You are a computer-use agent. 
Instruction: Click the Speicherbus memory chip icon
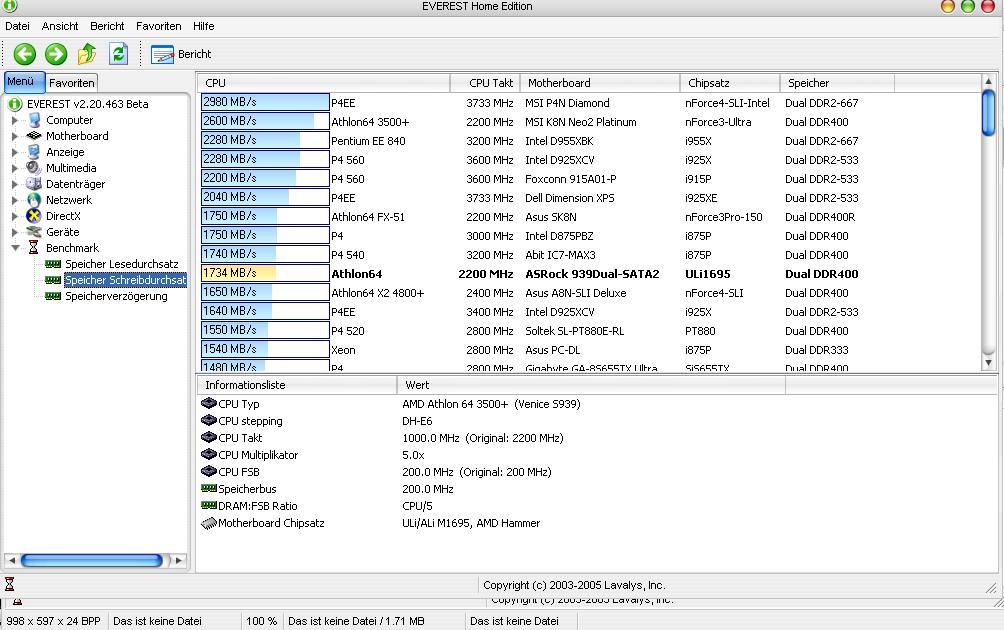click(209, 488)
